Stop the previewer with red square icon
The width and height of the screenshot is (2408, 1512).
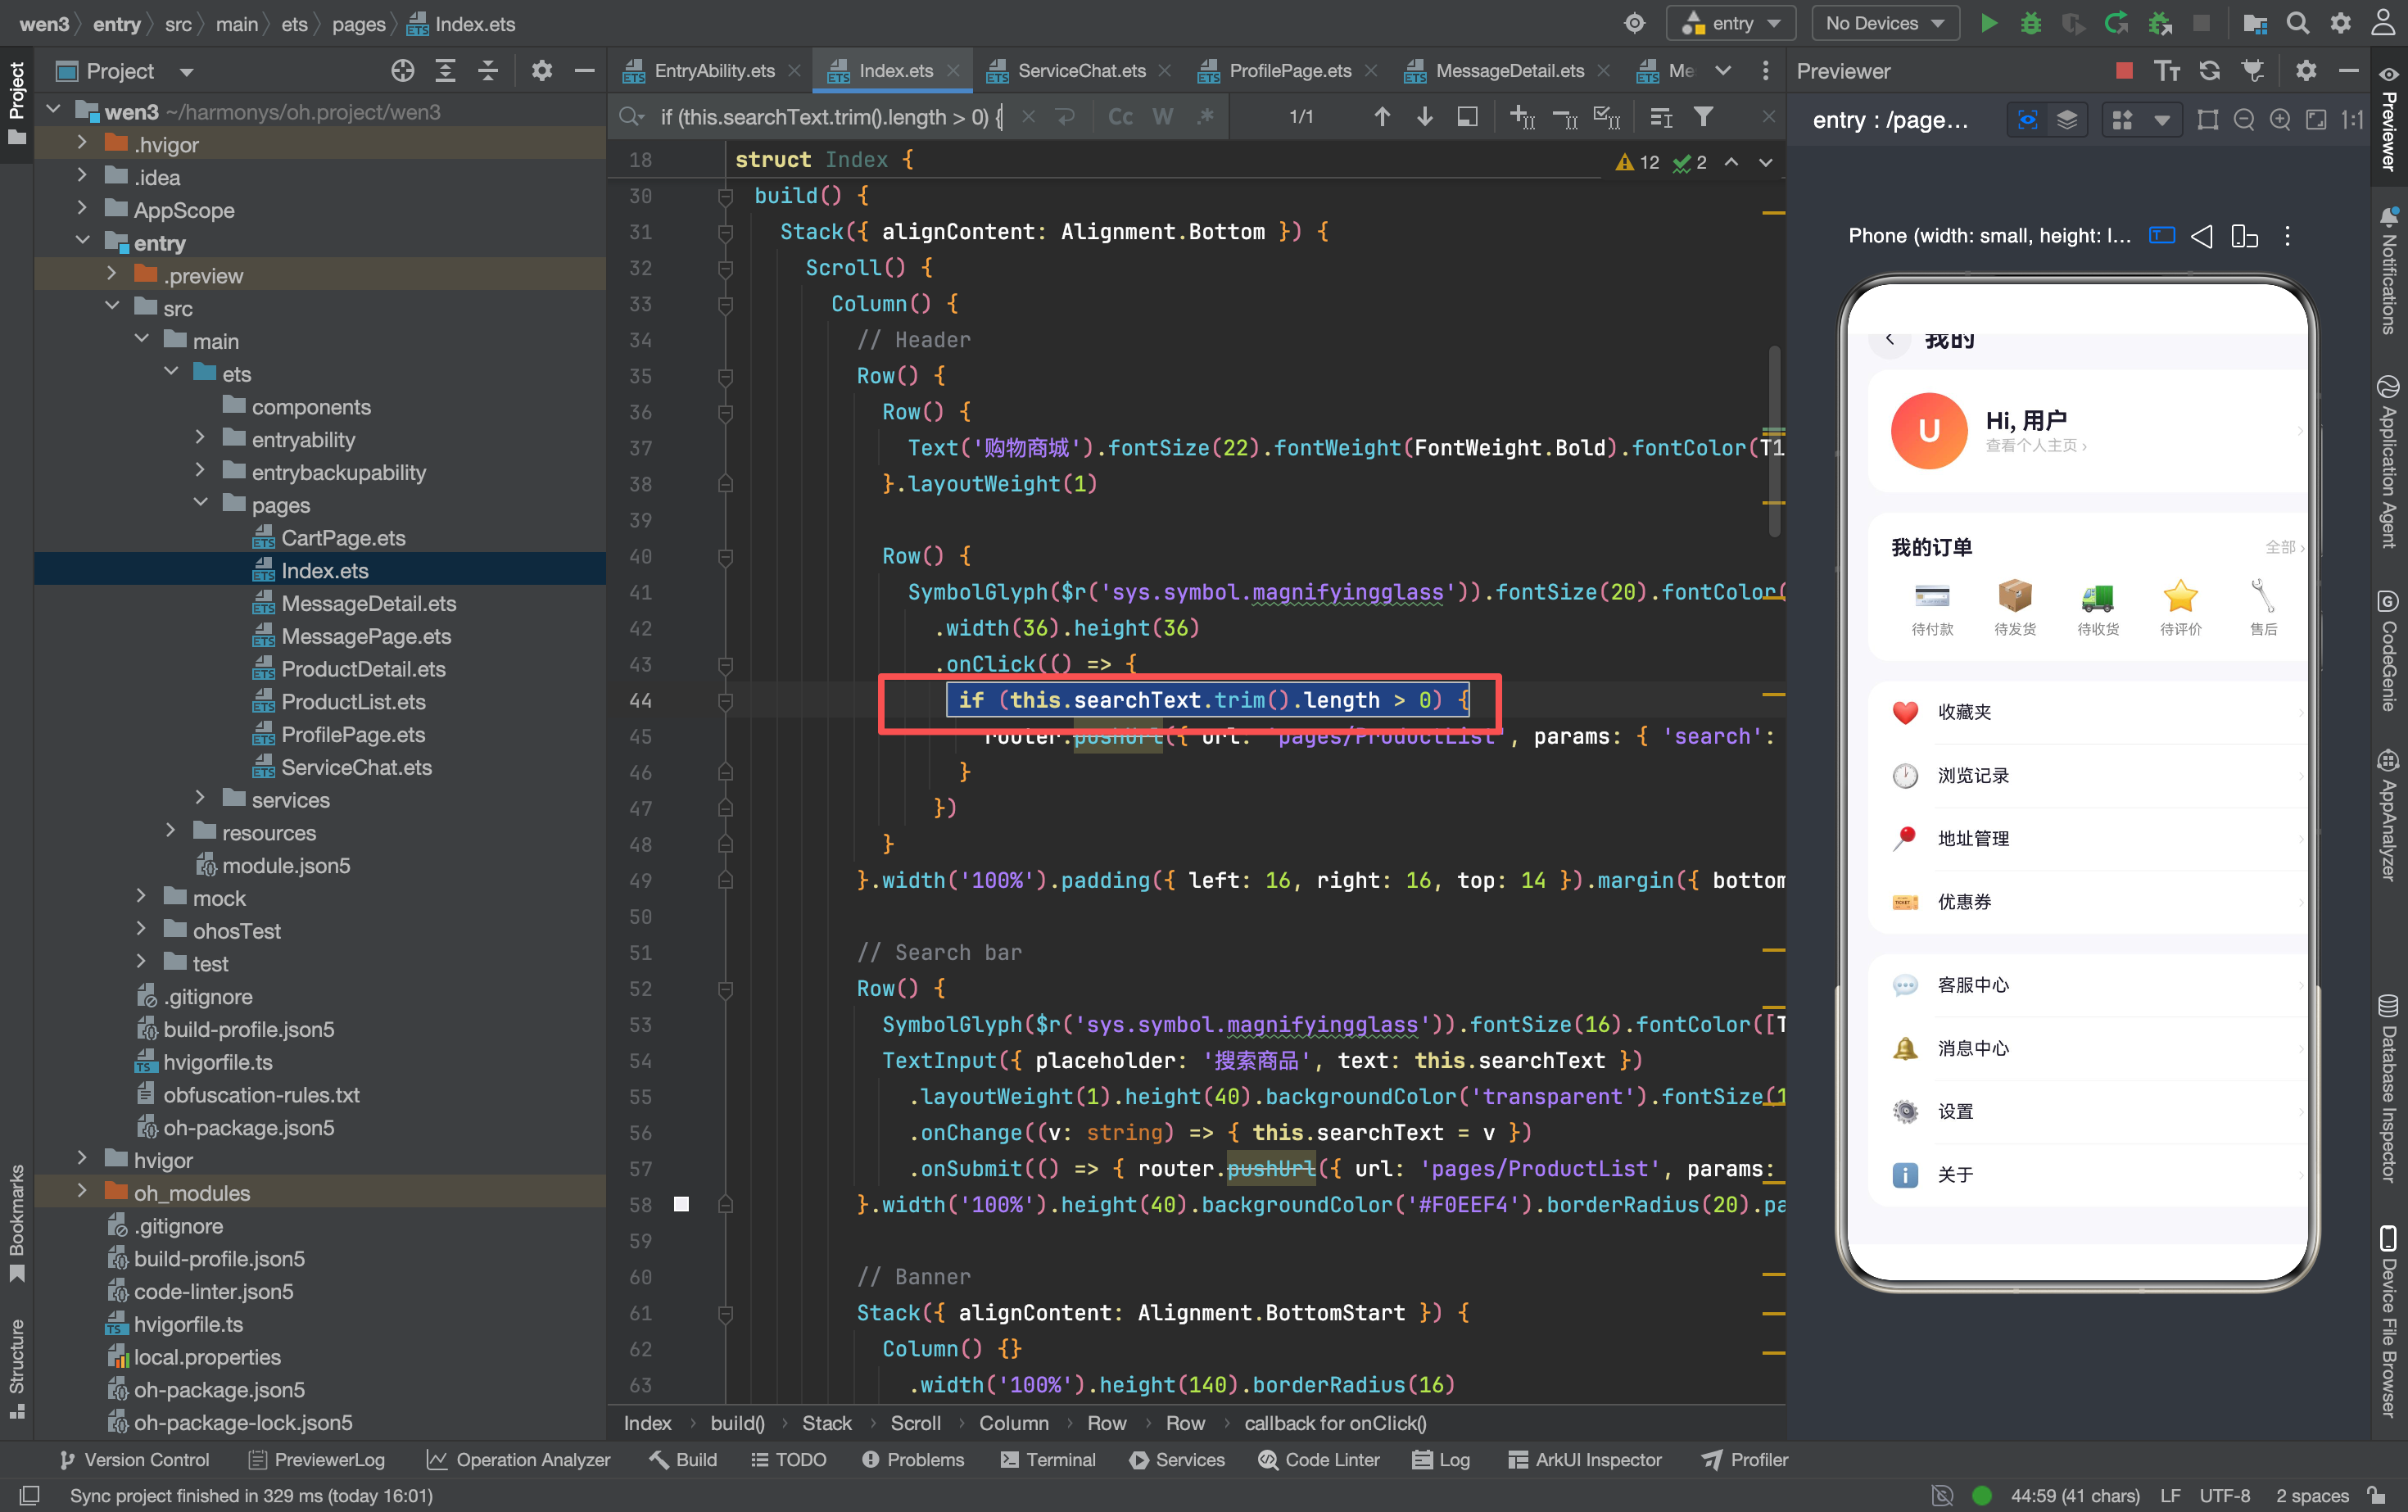tap(2125, 70)
